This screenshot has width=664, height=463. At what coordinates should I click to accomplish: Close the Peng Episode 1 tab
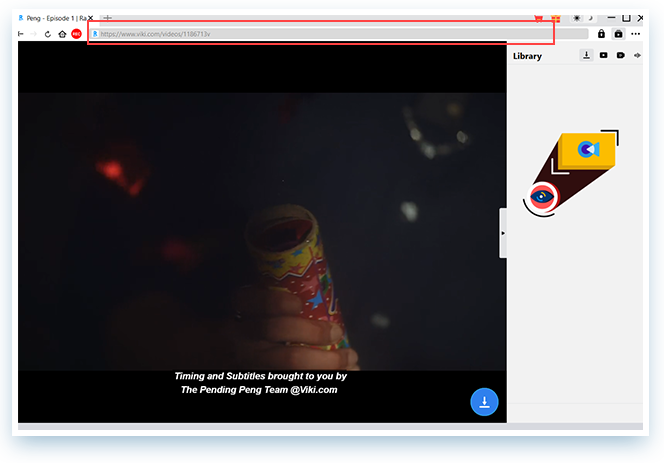click(x=90, y=18)
